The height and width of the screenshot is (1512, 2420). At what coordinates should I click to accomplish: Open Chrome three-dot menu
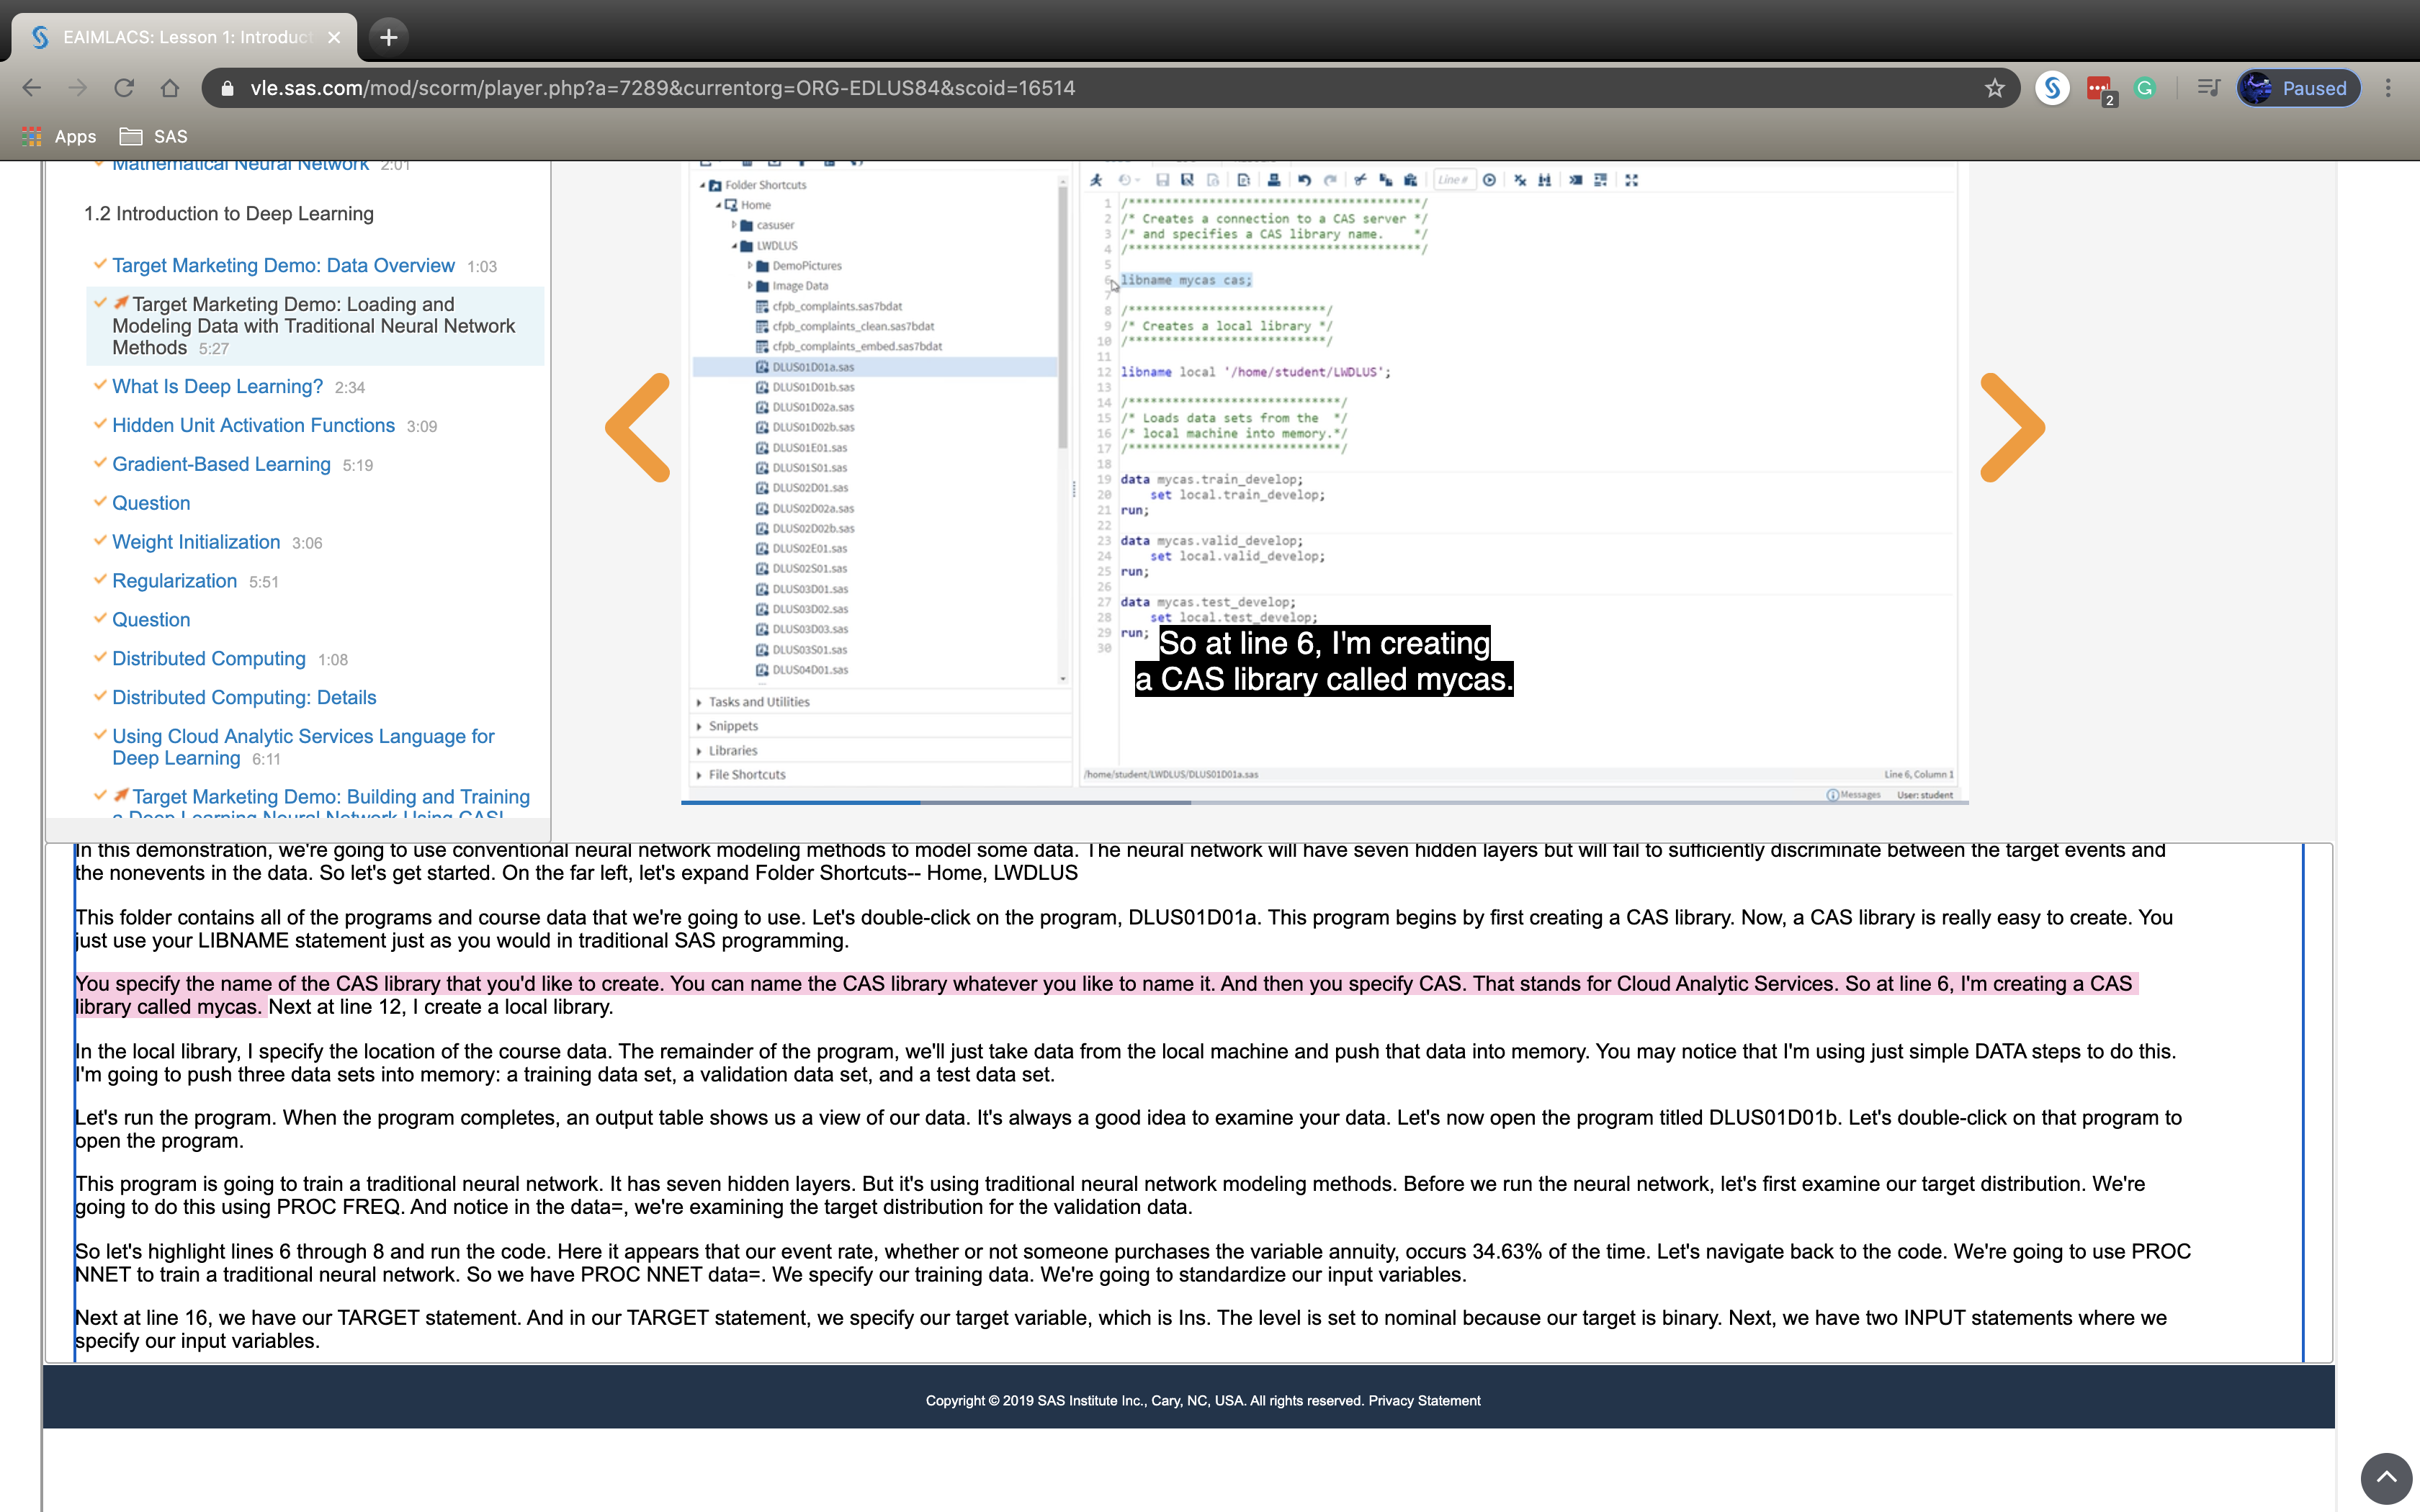[x=2388, y=88]
